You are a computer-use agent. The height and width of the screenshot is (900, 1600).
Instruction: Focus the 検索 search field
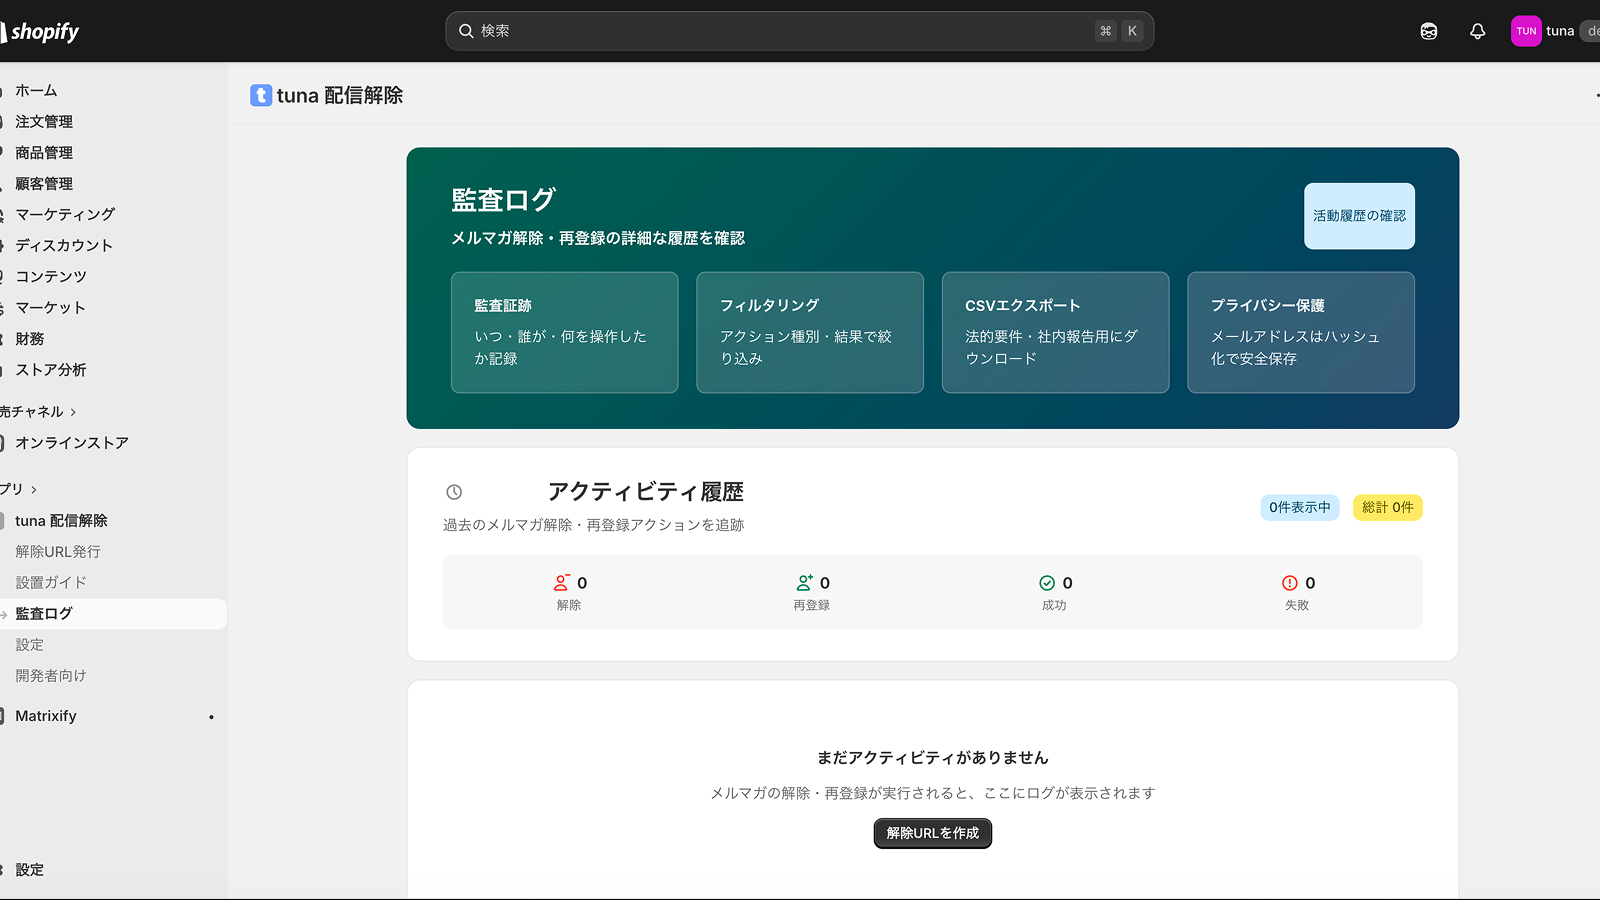[800, 31]
